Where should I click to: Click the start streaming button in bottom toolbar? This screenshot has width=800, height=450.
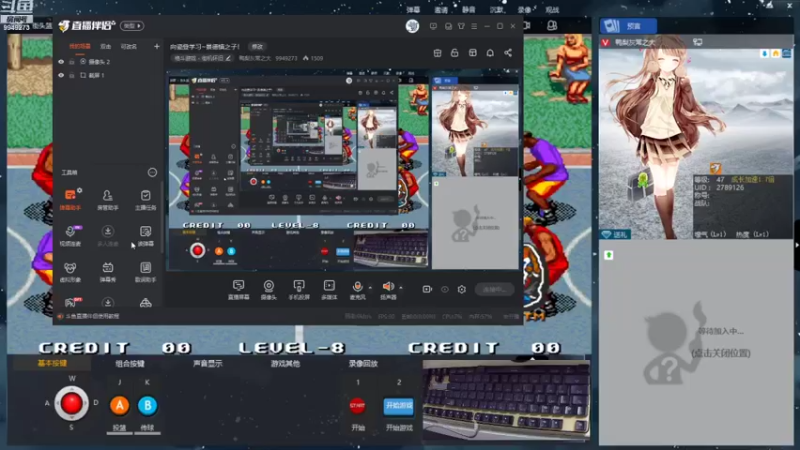[494, 289]
